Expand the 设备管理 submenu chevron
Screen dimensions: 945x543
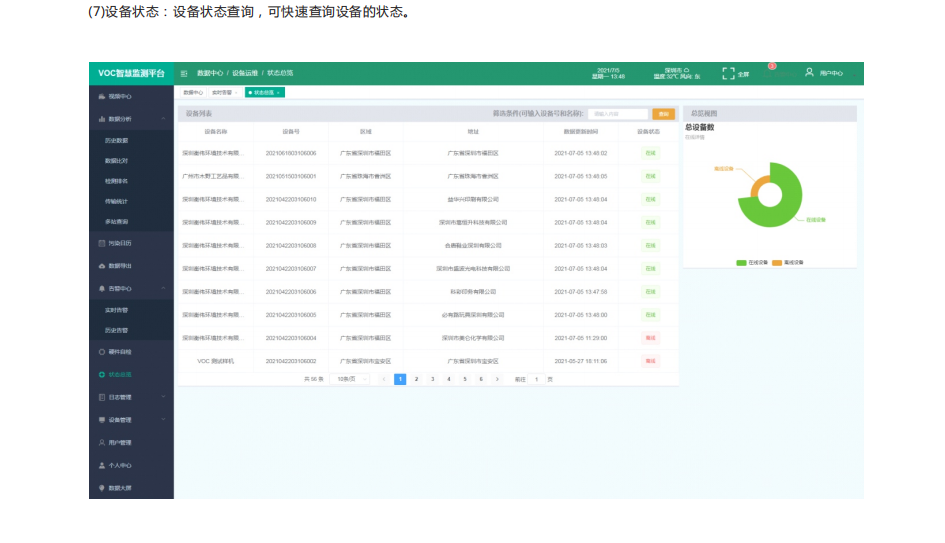pyautogui.click(x=163, y=420)
